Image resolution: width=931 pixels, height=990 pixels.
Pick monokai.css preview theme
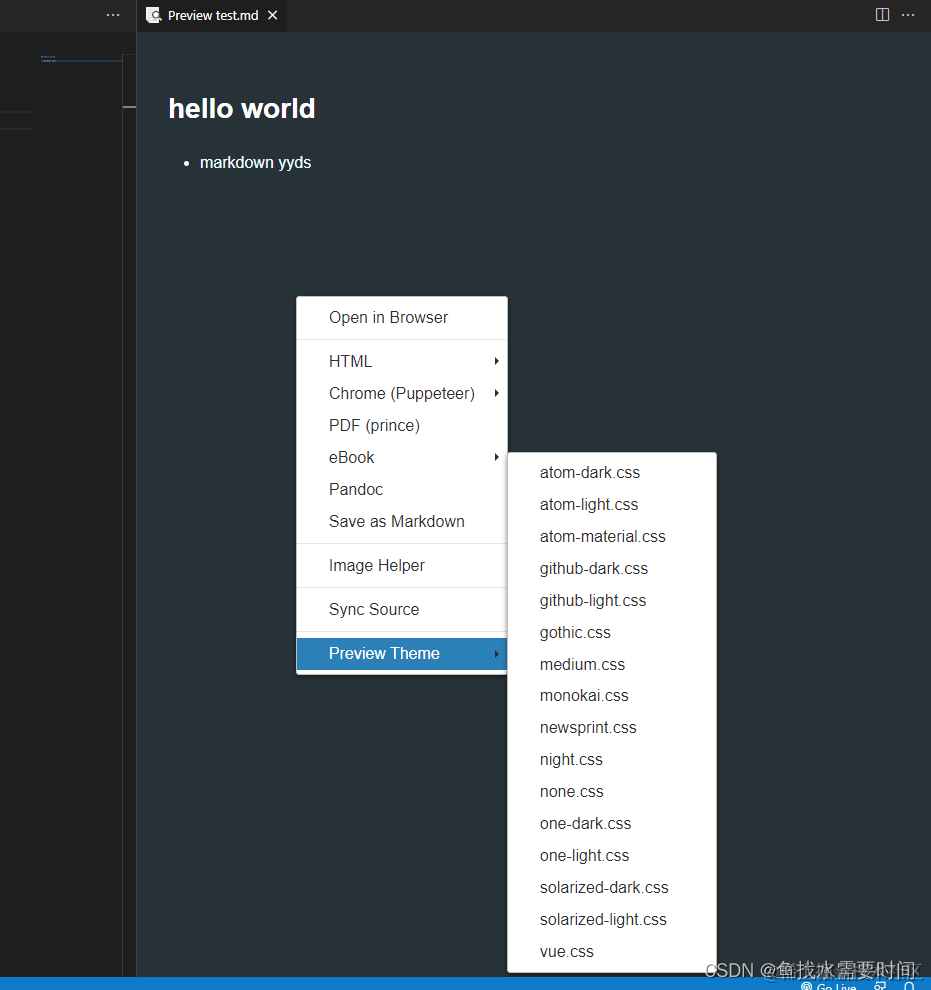(x=612, y=696)
